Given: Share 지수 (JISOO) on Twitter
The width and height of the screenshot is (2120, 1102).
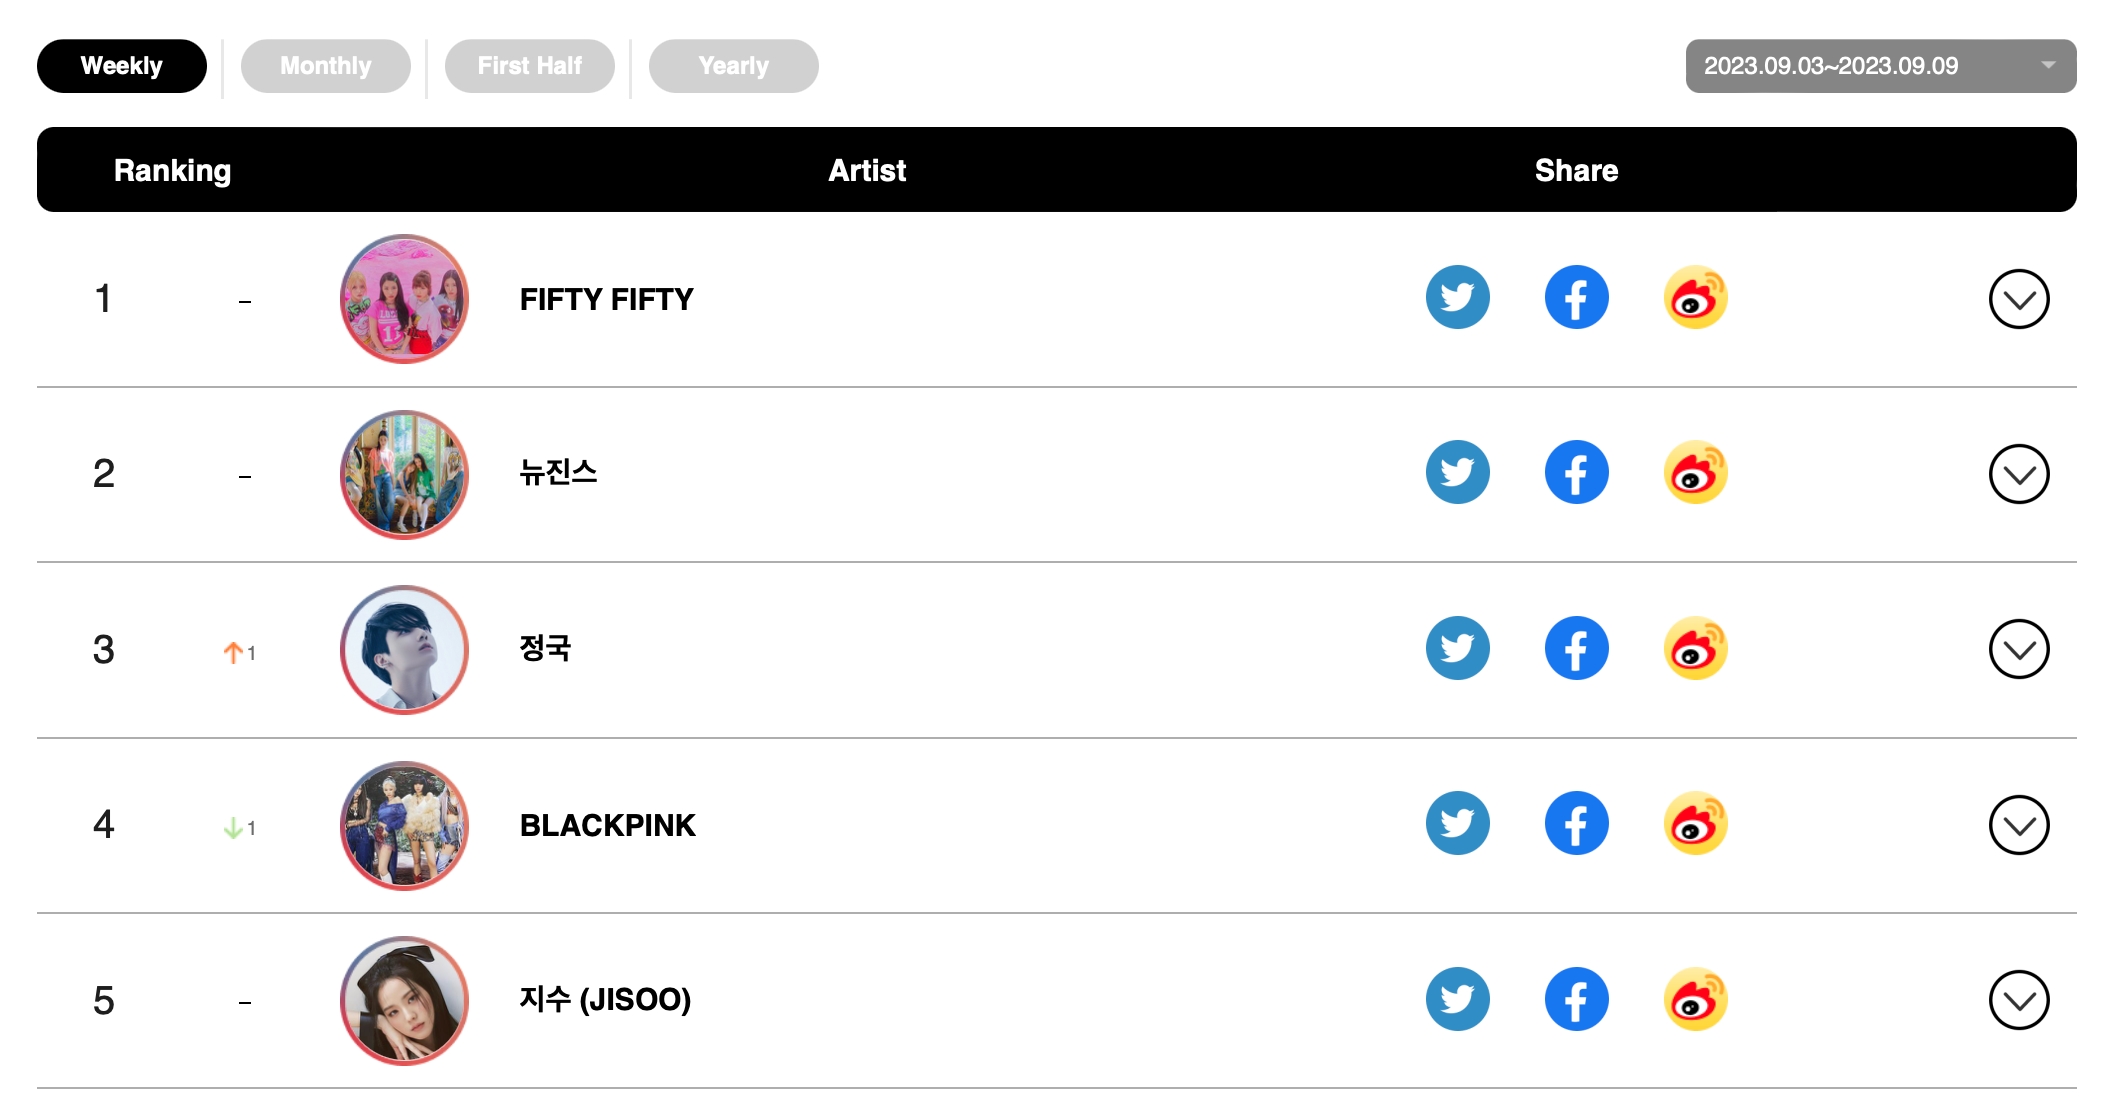Looking at the screenshot, I should 1457,999.
